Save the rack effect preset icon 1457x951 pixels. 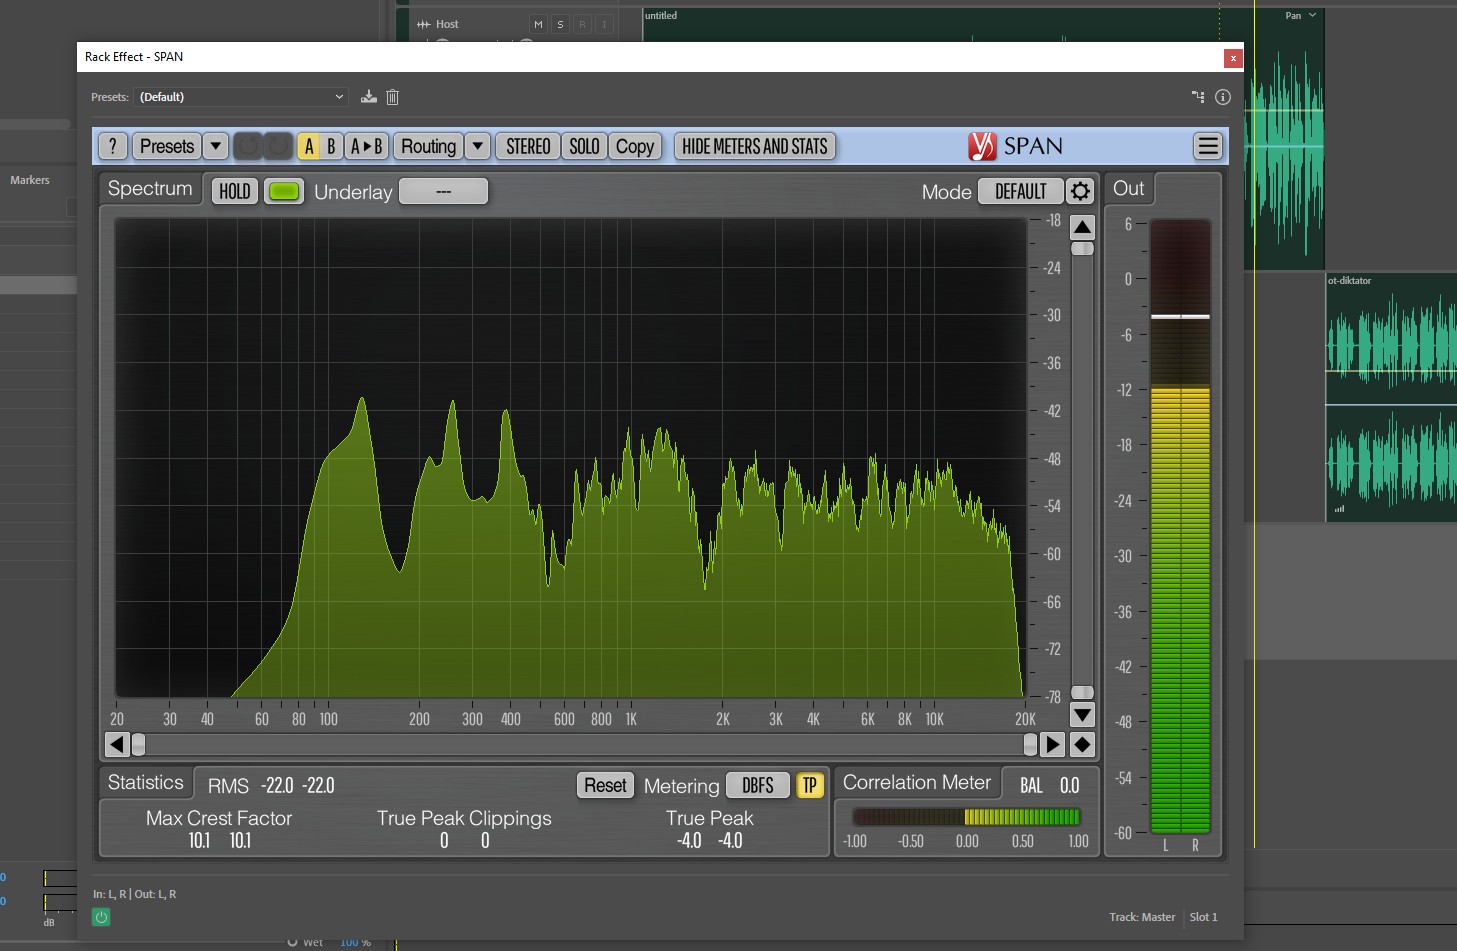pos(369,97)
